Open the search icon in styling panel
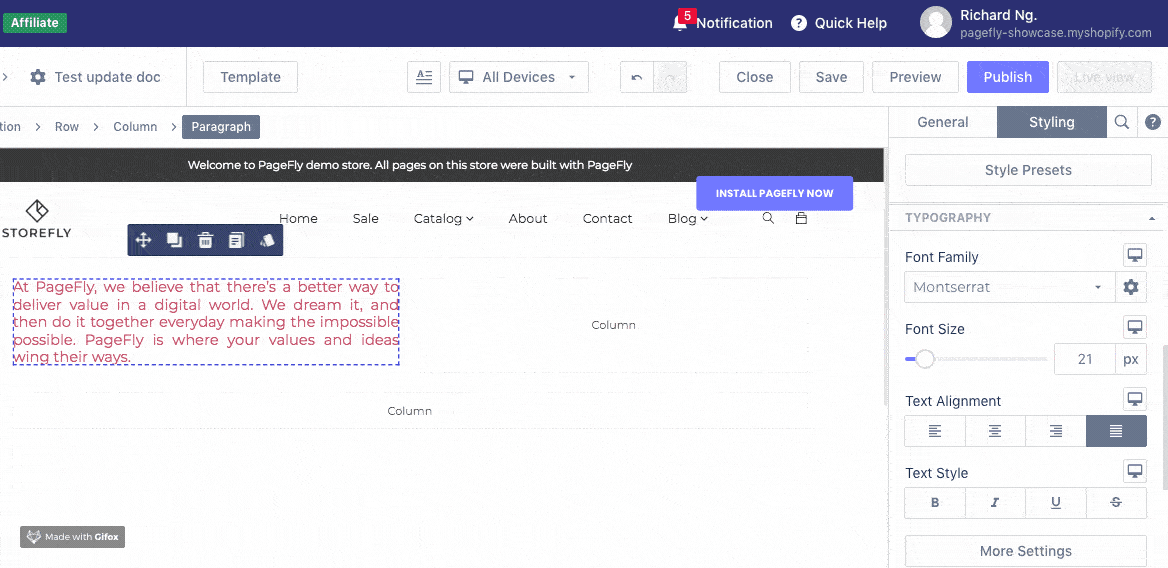The width and height of the screenshot is (1168, 568). point(1122,122)
